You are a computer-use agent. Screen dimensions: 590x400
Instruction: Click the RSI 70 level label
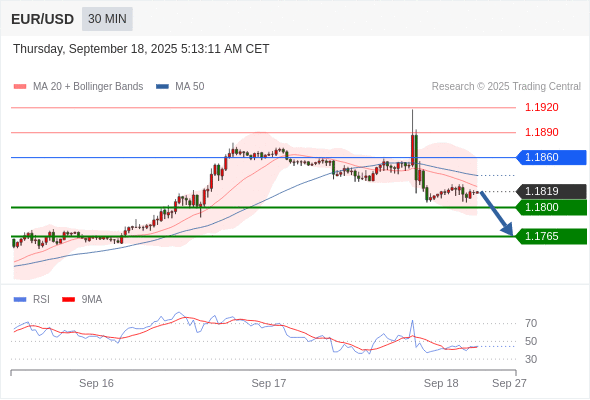531,323
